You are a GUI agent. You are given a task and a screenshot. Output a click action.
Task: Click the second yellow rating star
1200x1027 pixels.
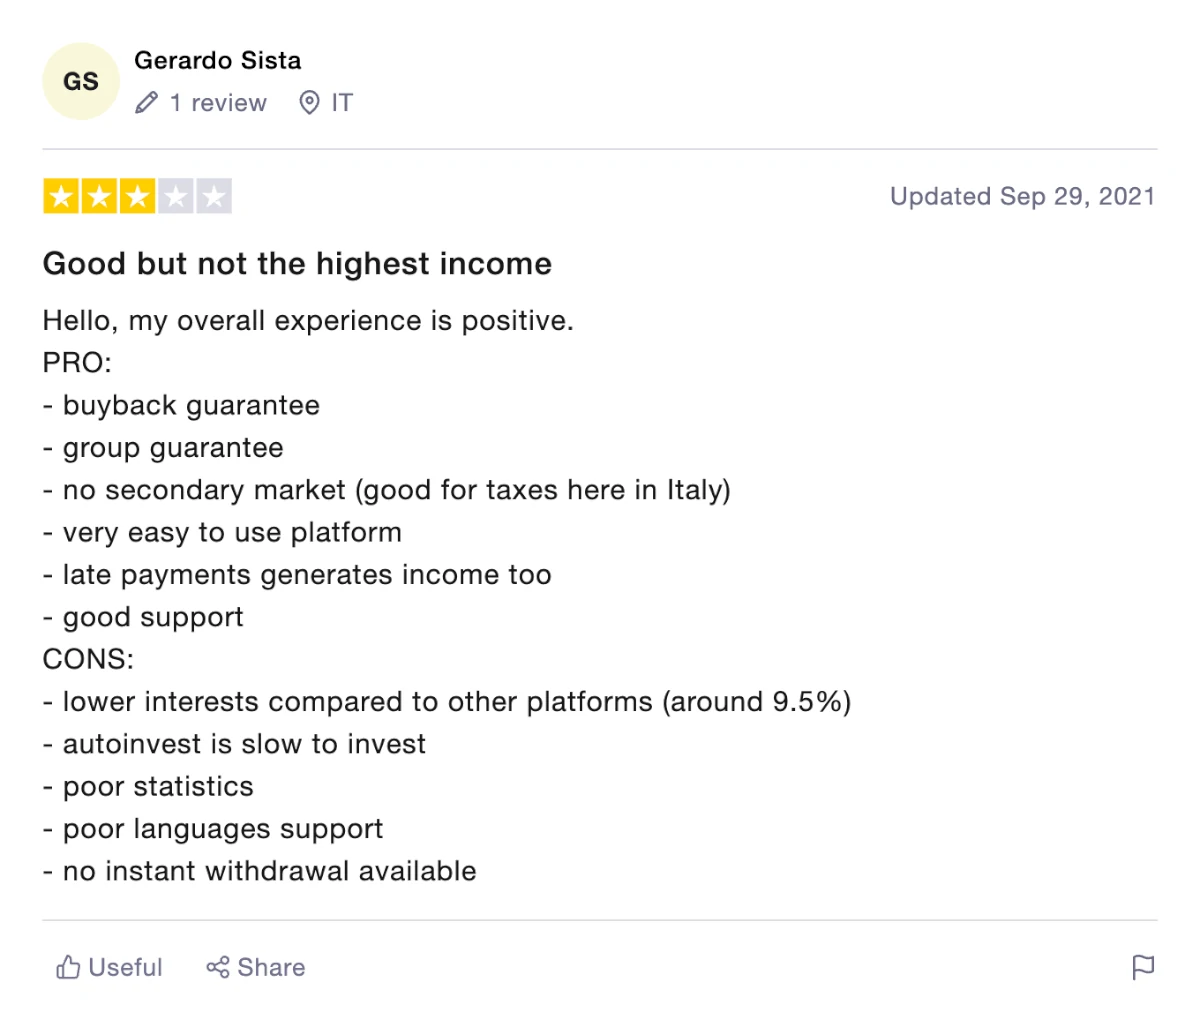99,197
